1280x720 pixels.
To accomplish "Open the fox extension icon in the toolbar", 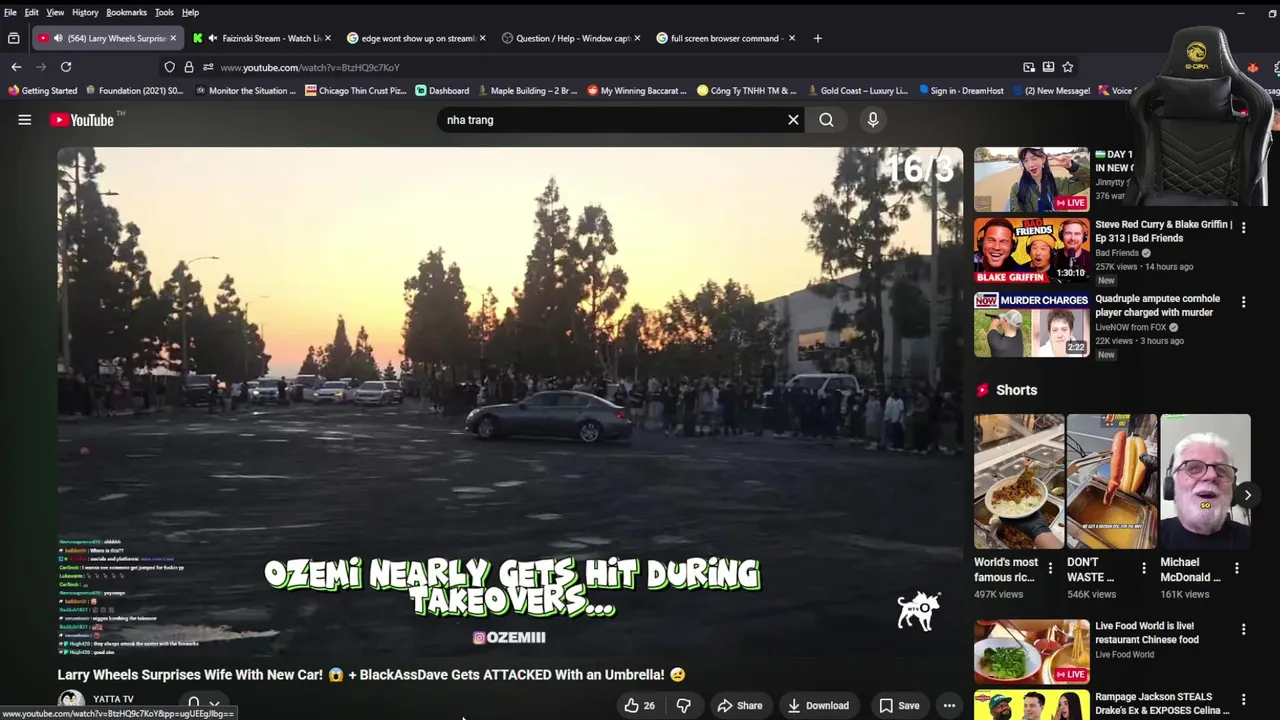I will 1252,67.
